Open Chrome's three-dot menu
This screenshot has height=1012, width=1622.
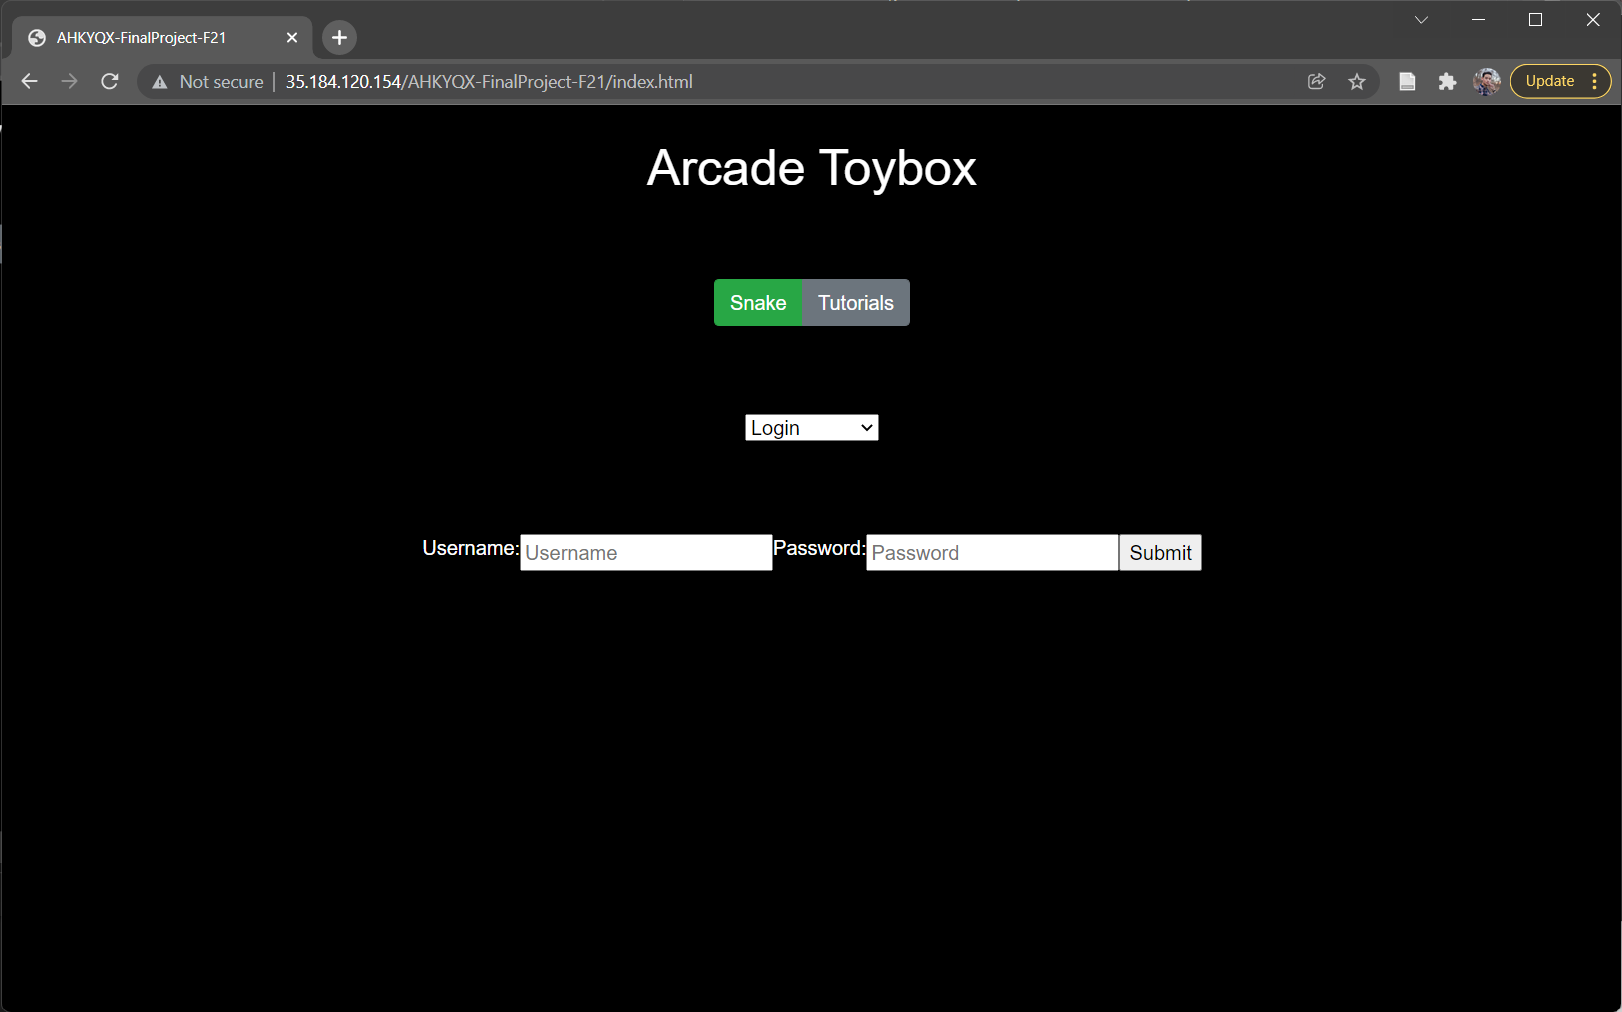[1595, 82]
